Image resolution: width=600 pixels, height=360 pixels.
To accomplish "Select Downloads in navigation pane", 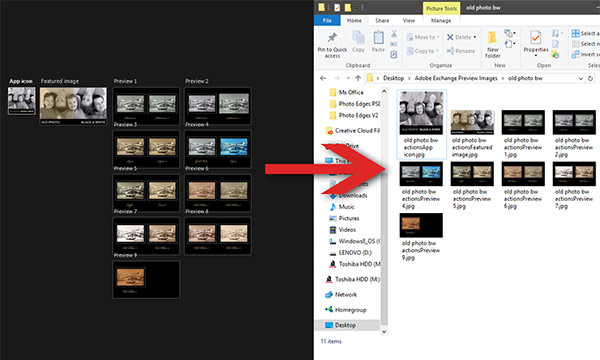I will 349,195.
